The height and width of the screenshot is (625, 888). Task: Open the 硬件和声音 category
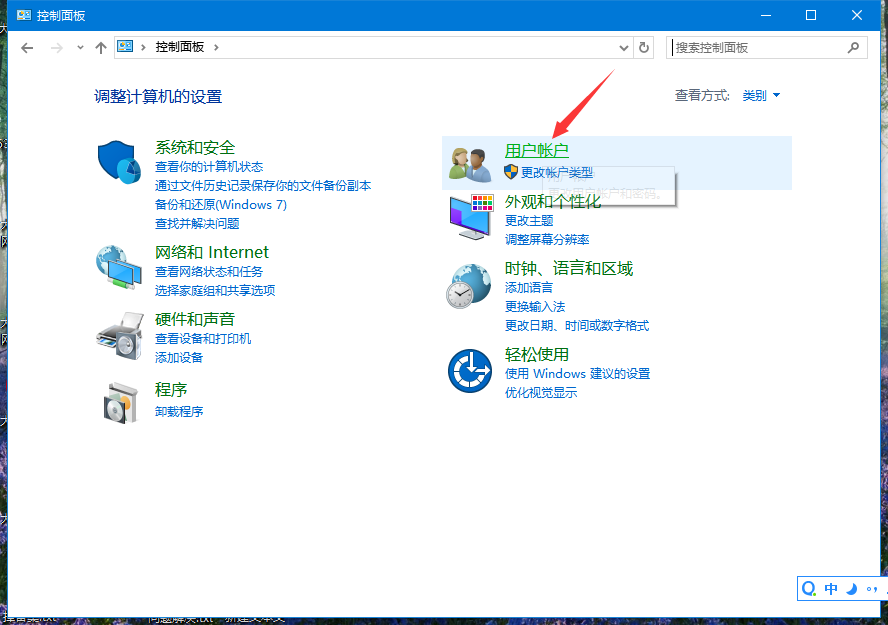[195, 319]
